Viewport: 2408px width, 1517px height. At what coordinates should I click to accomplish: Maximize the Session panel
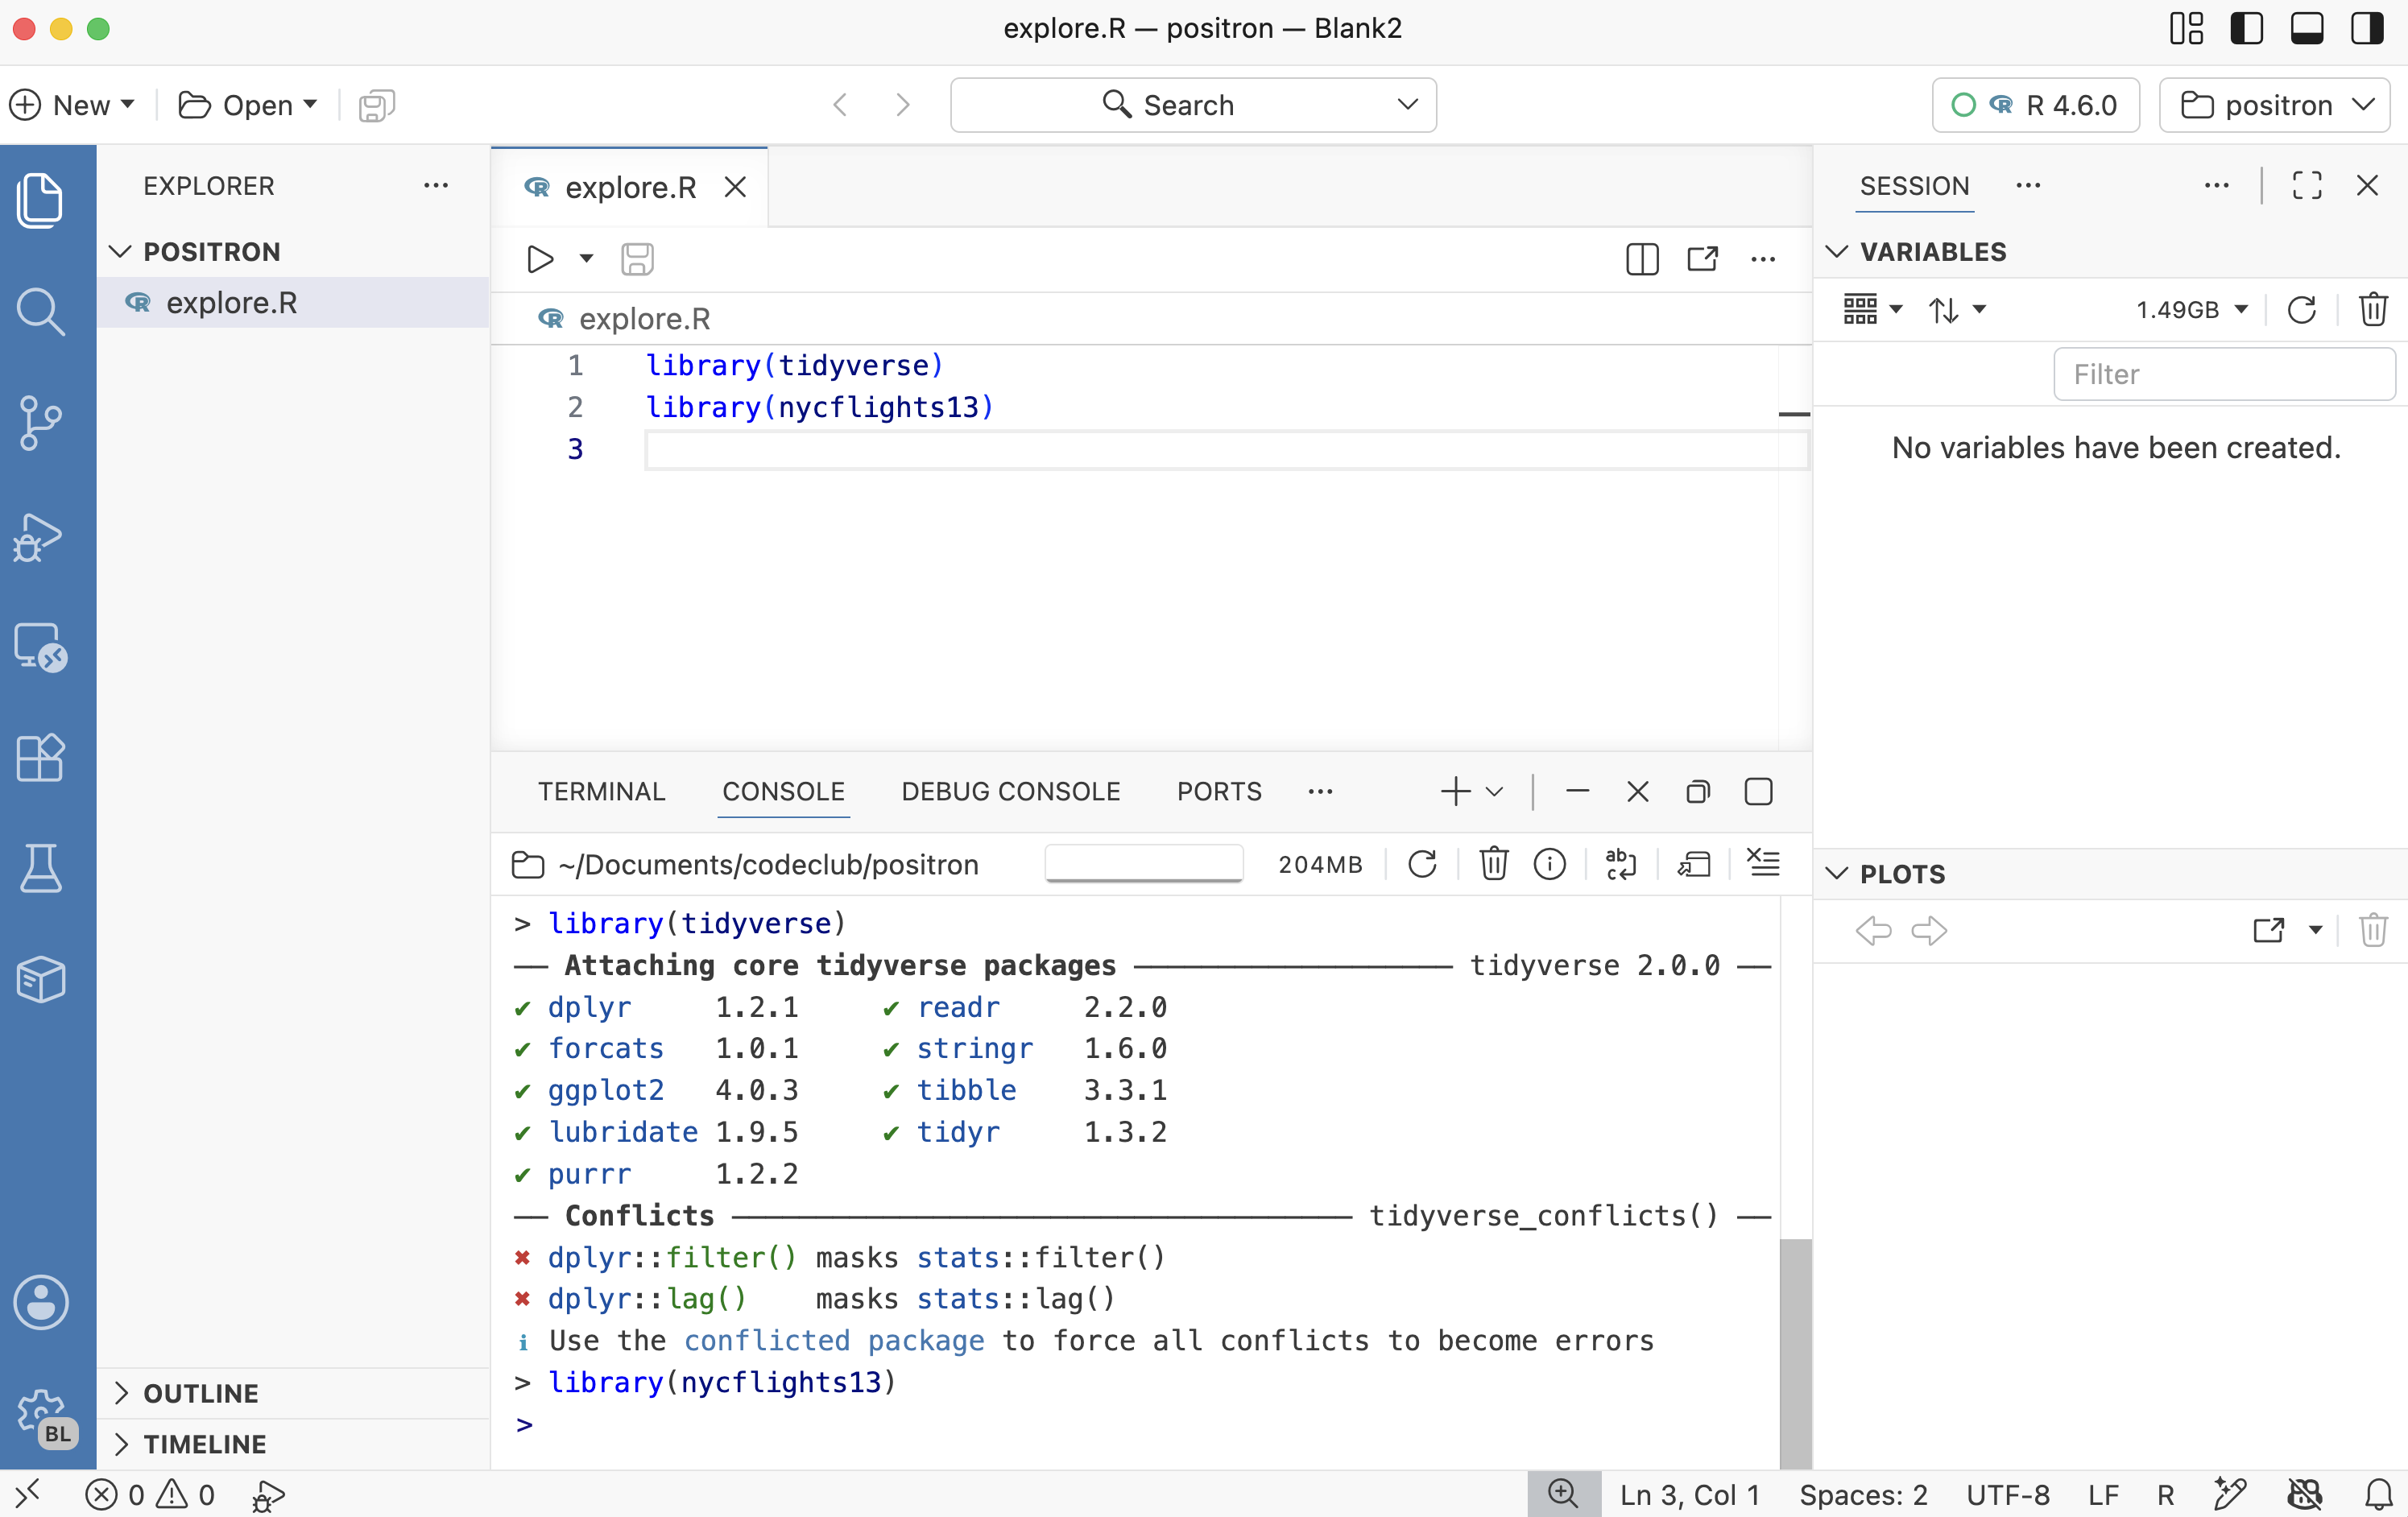click(2306, 185)
